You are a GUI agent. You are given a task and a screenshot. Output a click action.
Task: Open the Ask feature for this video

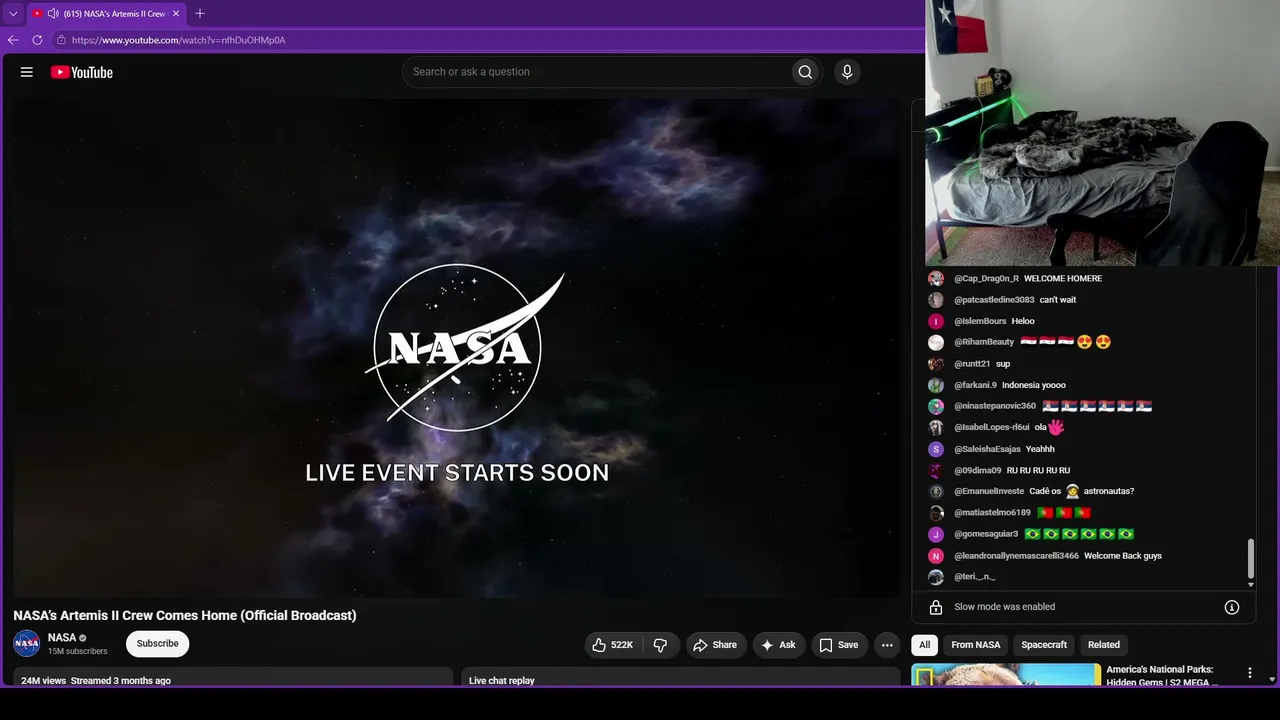pyautogui.click(x=778, y=645)
